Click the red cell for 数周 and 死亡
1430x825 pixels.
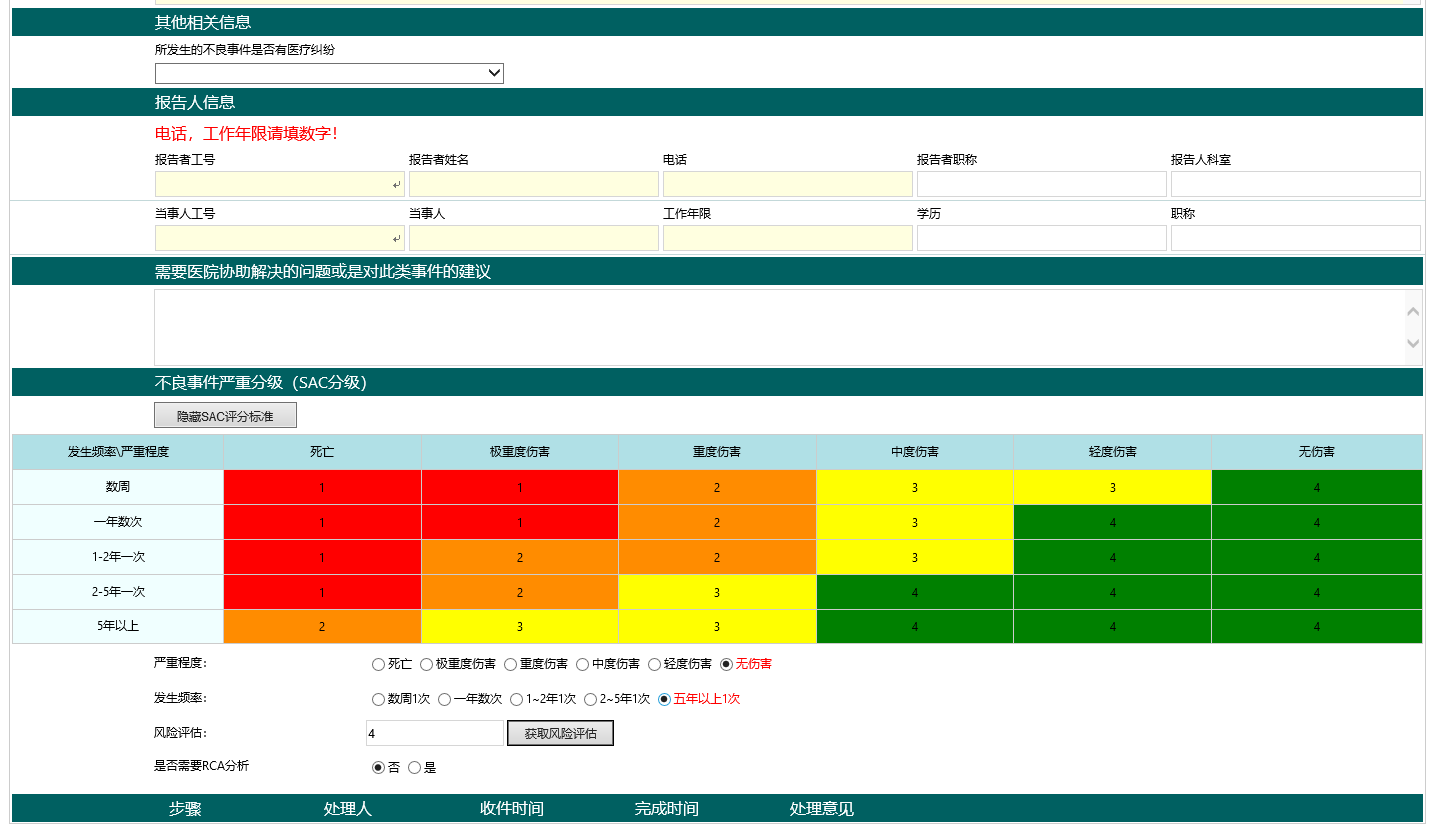(x=322, y=487)
